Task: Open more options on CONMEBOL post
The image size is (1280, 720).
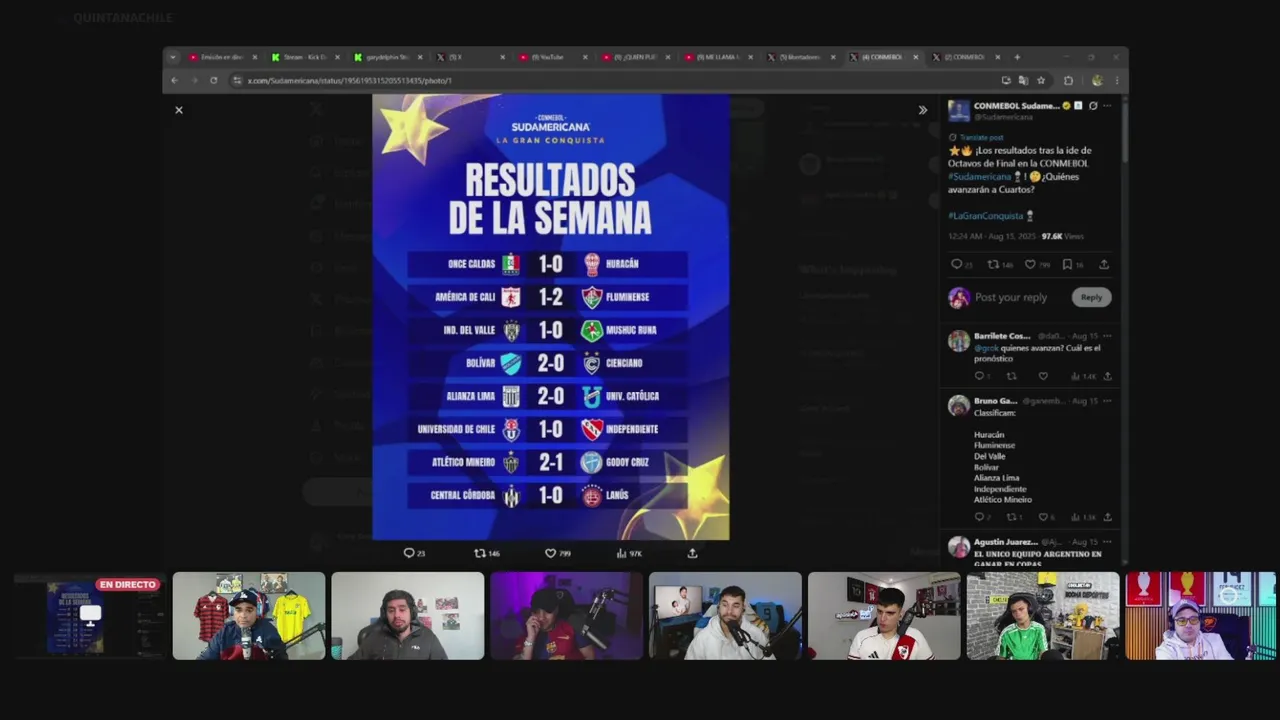Action: click(1108, 105)
